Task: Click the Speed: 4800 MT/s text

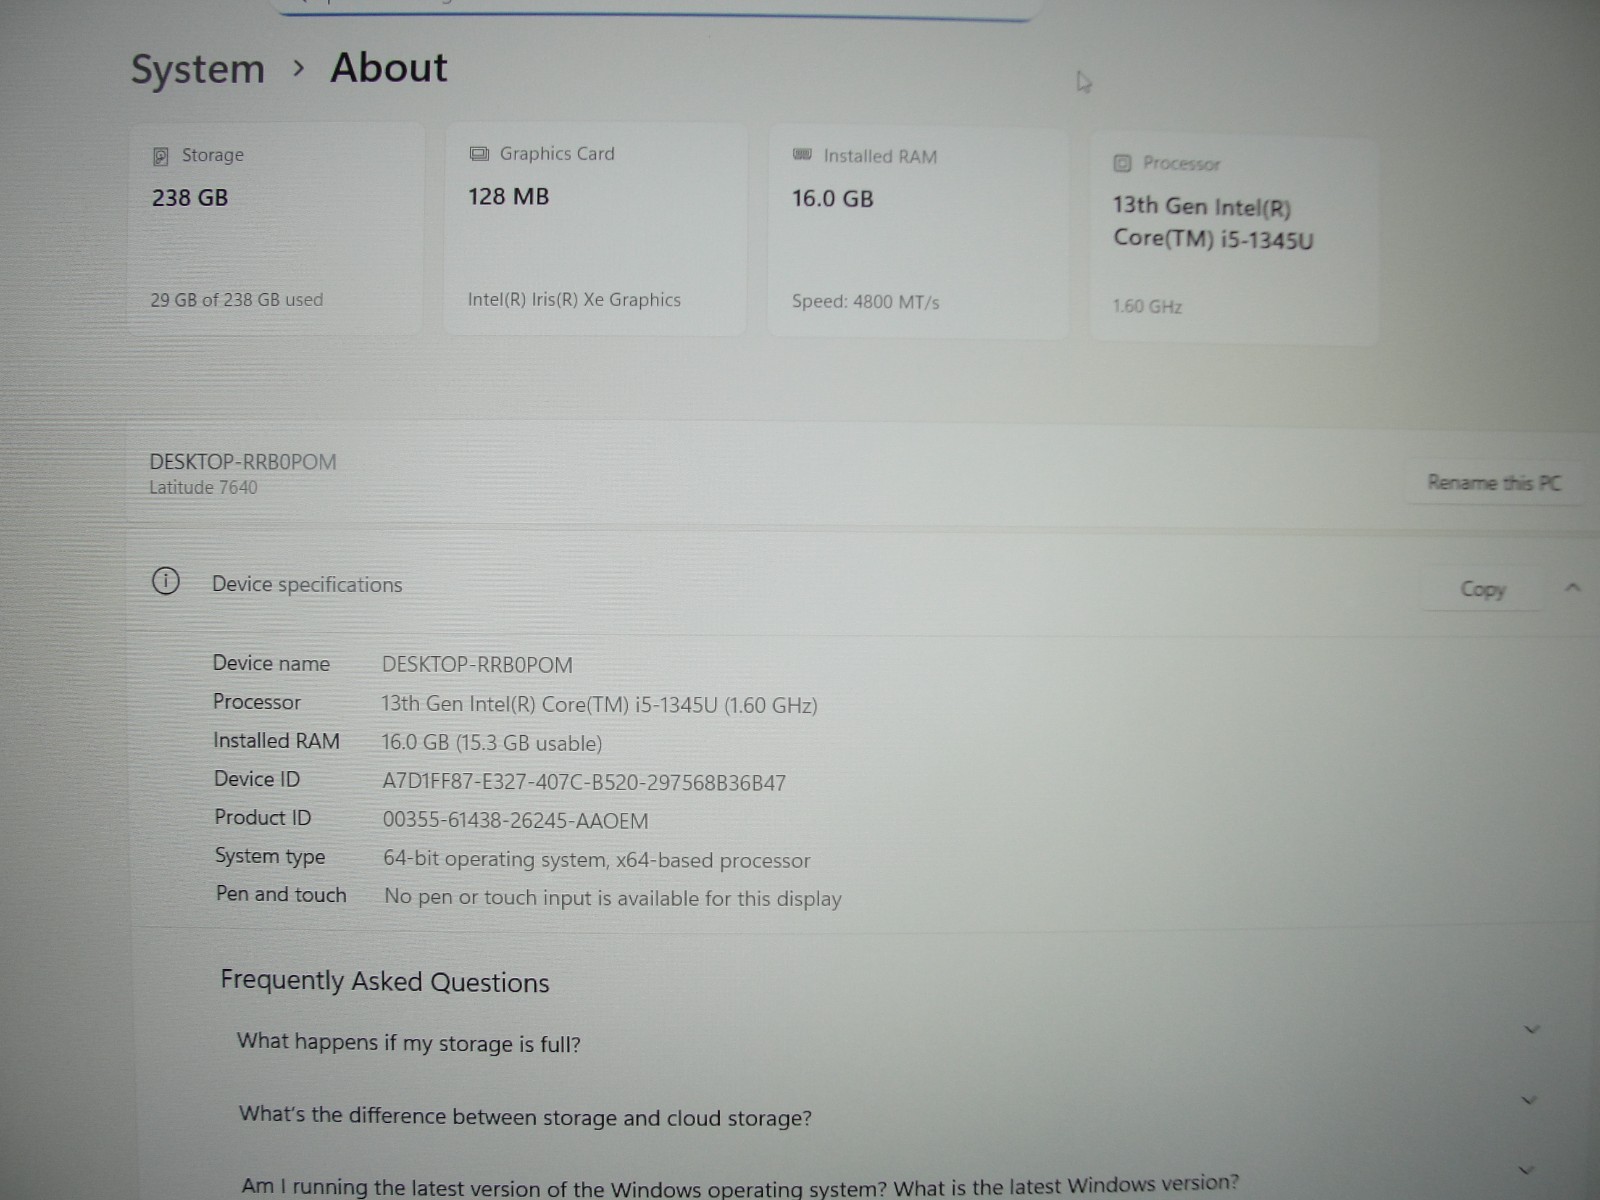Action: pyautogui.click(x=866, y=301)
